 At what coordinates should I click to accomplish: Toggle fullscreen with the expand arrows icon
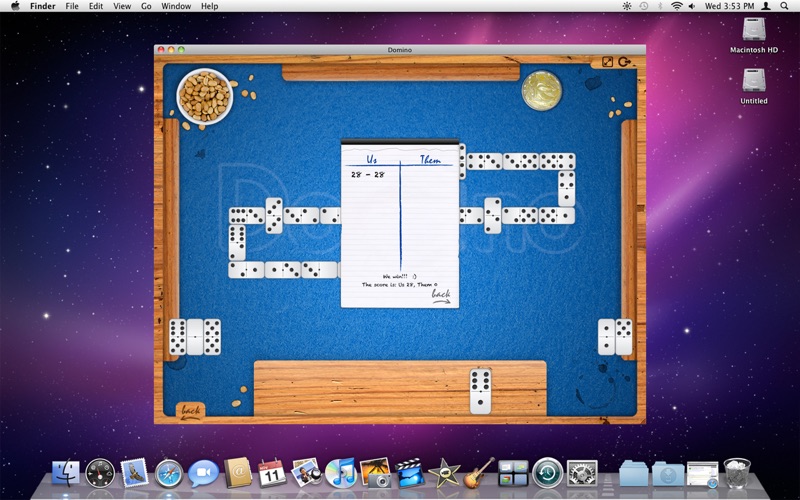pyautogui.click(x=607, y=62)
